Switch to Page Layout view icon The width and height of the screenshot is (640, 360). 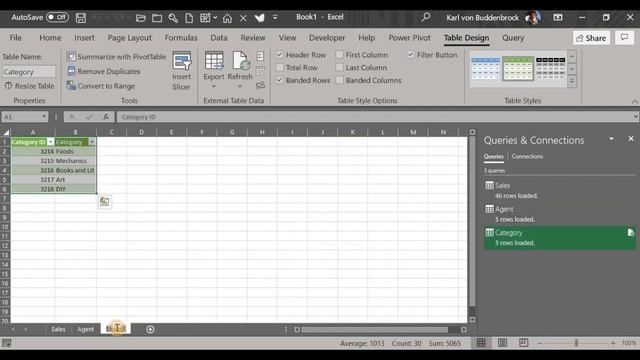pyautogui.click(x=502, y=343)
